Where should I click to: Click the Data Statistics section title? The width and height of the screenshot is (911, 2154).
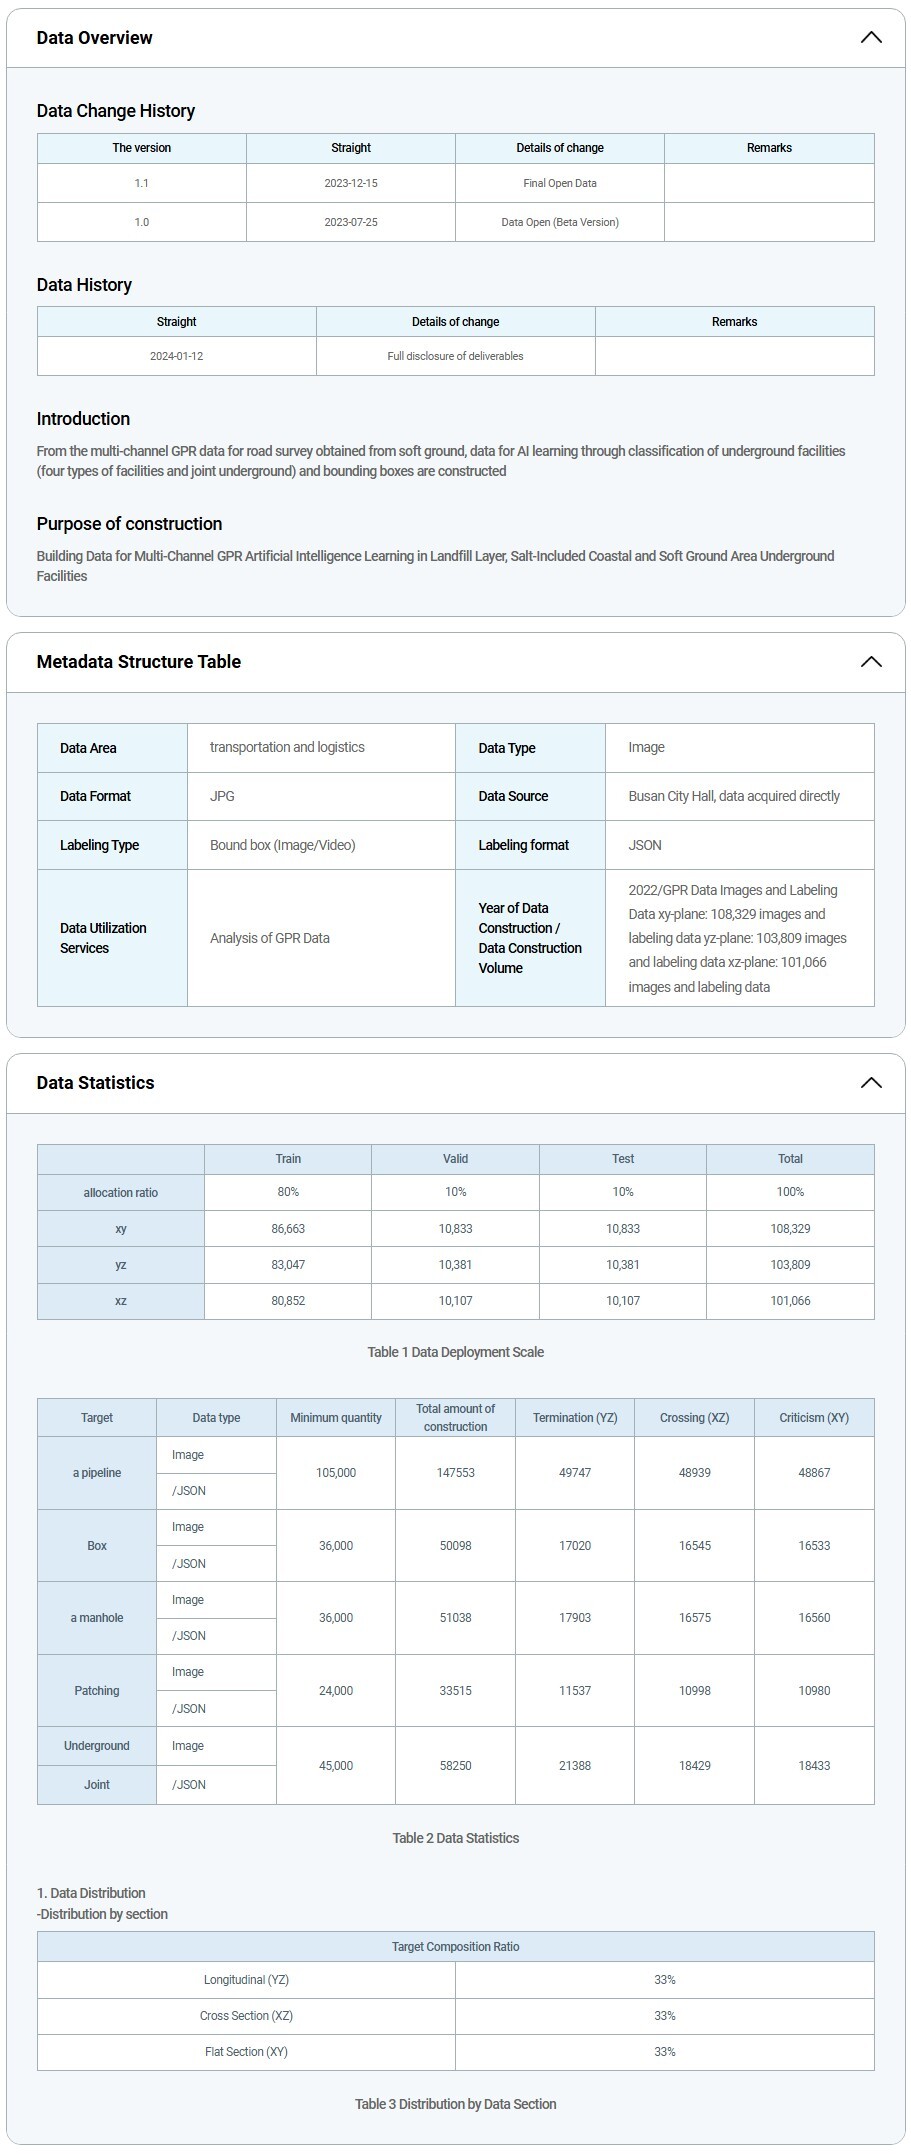[x=96, y=1083]
